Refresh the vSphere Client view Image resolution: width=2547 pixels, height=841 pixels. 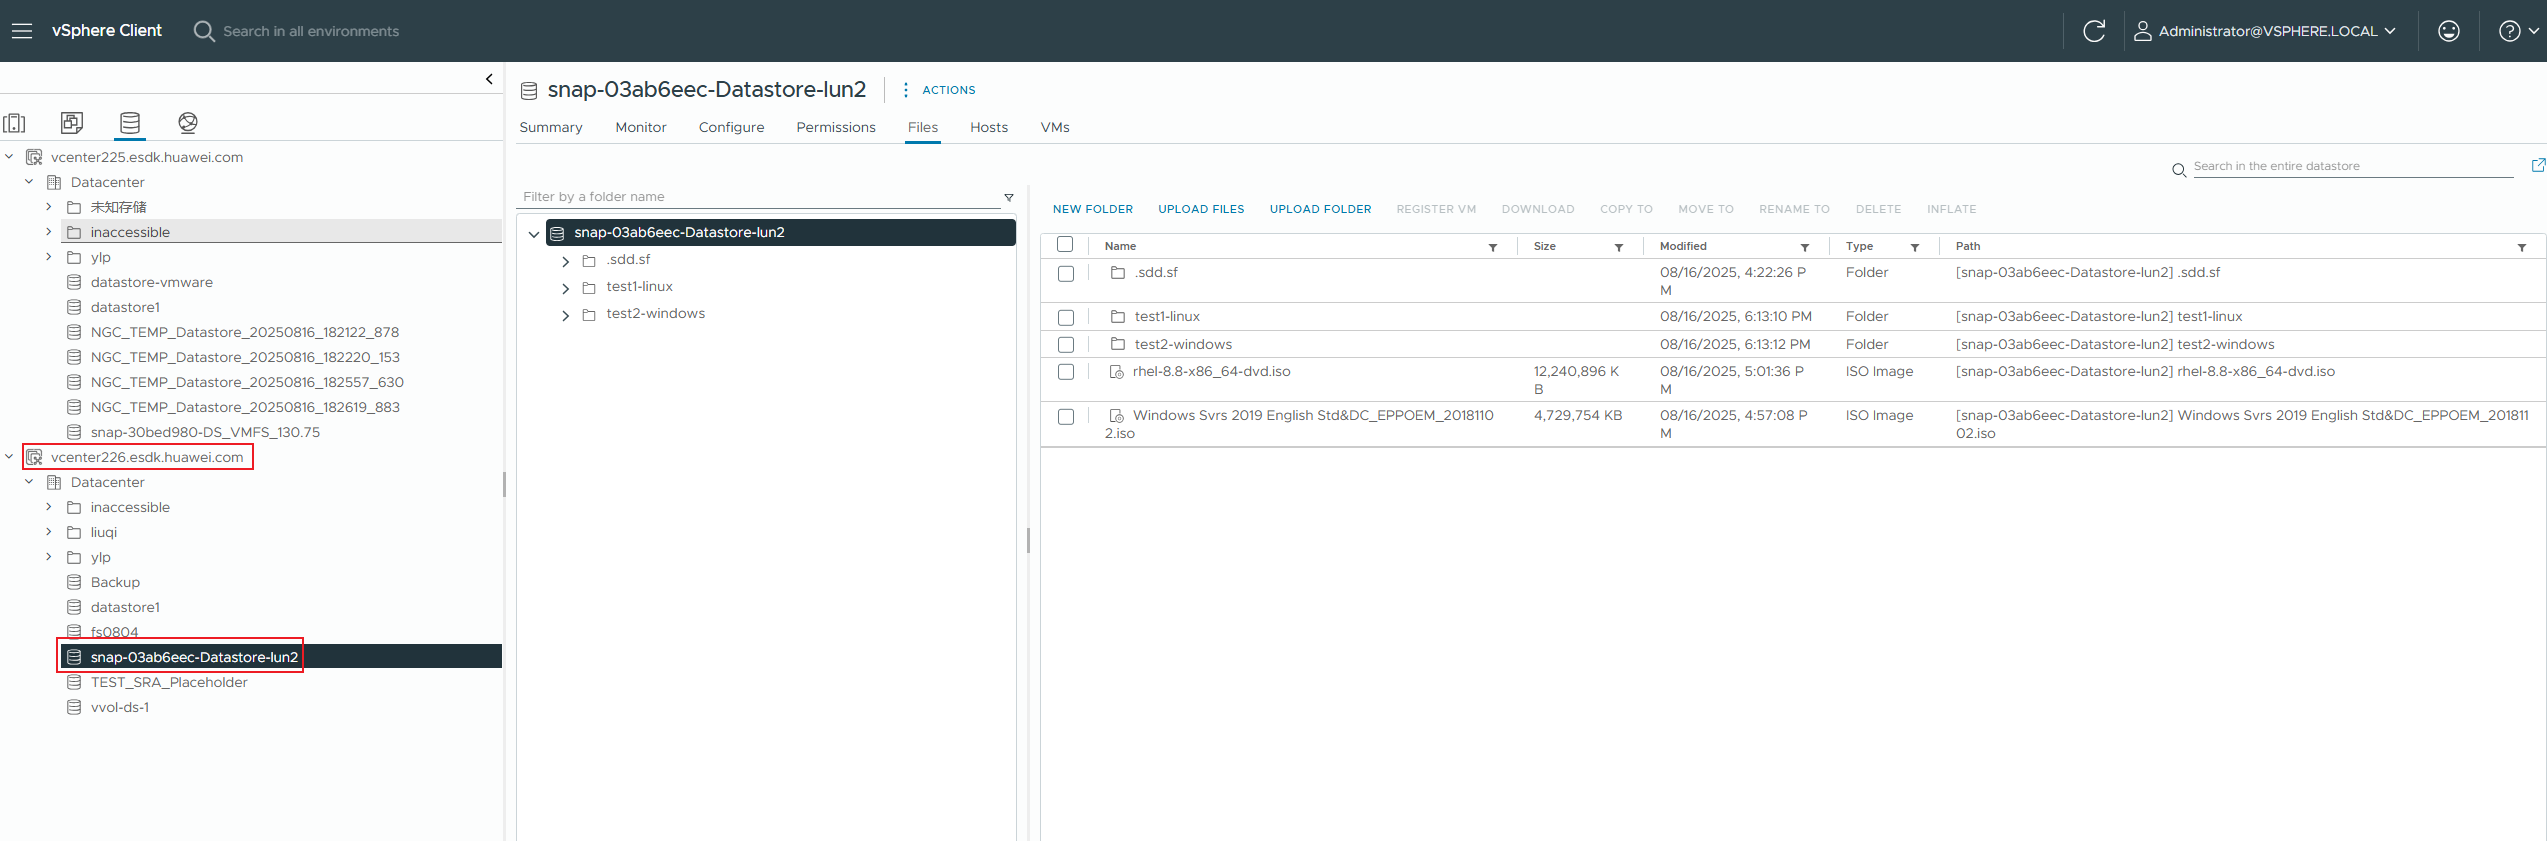2094,31
